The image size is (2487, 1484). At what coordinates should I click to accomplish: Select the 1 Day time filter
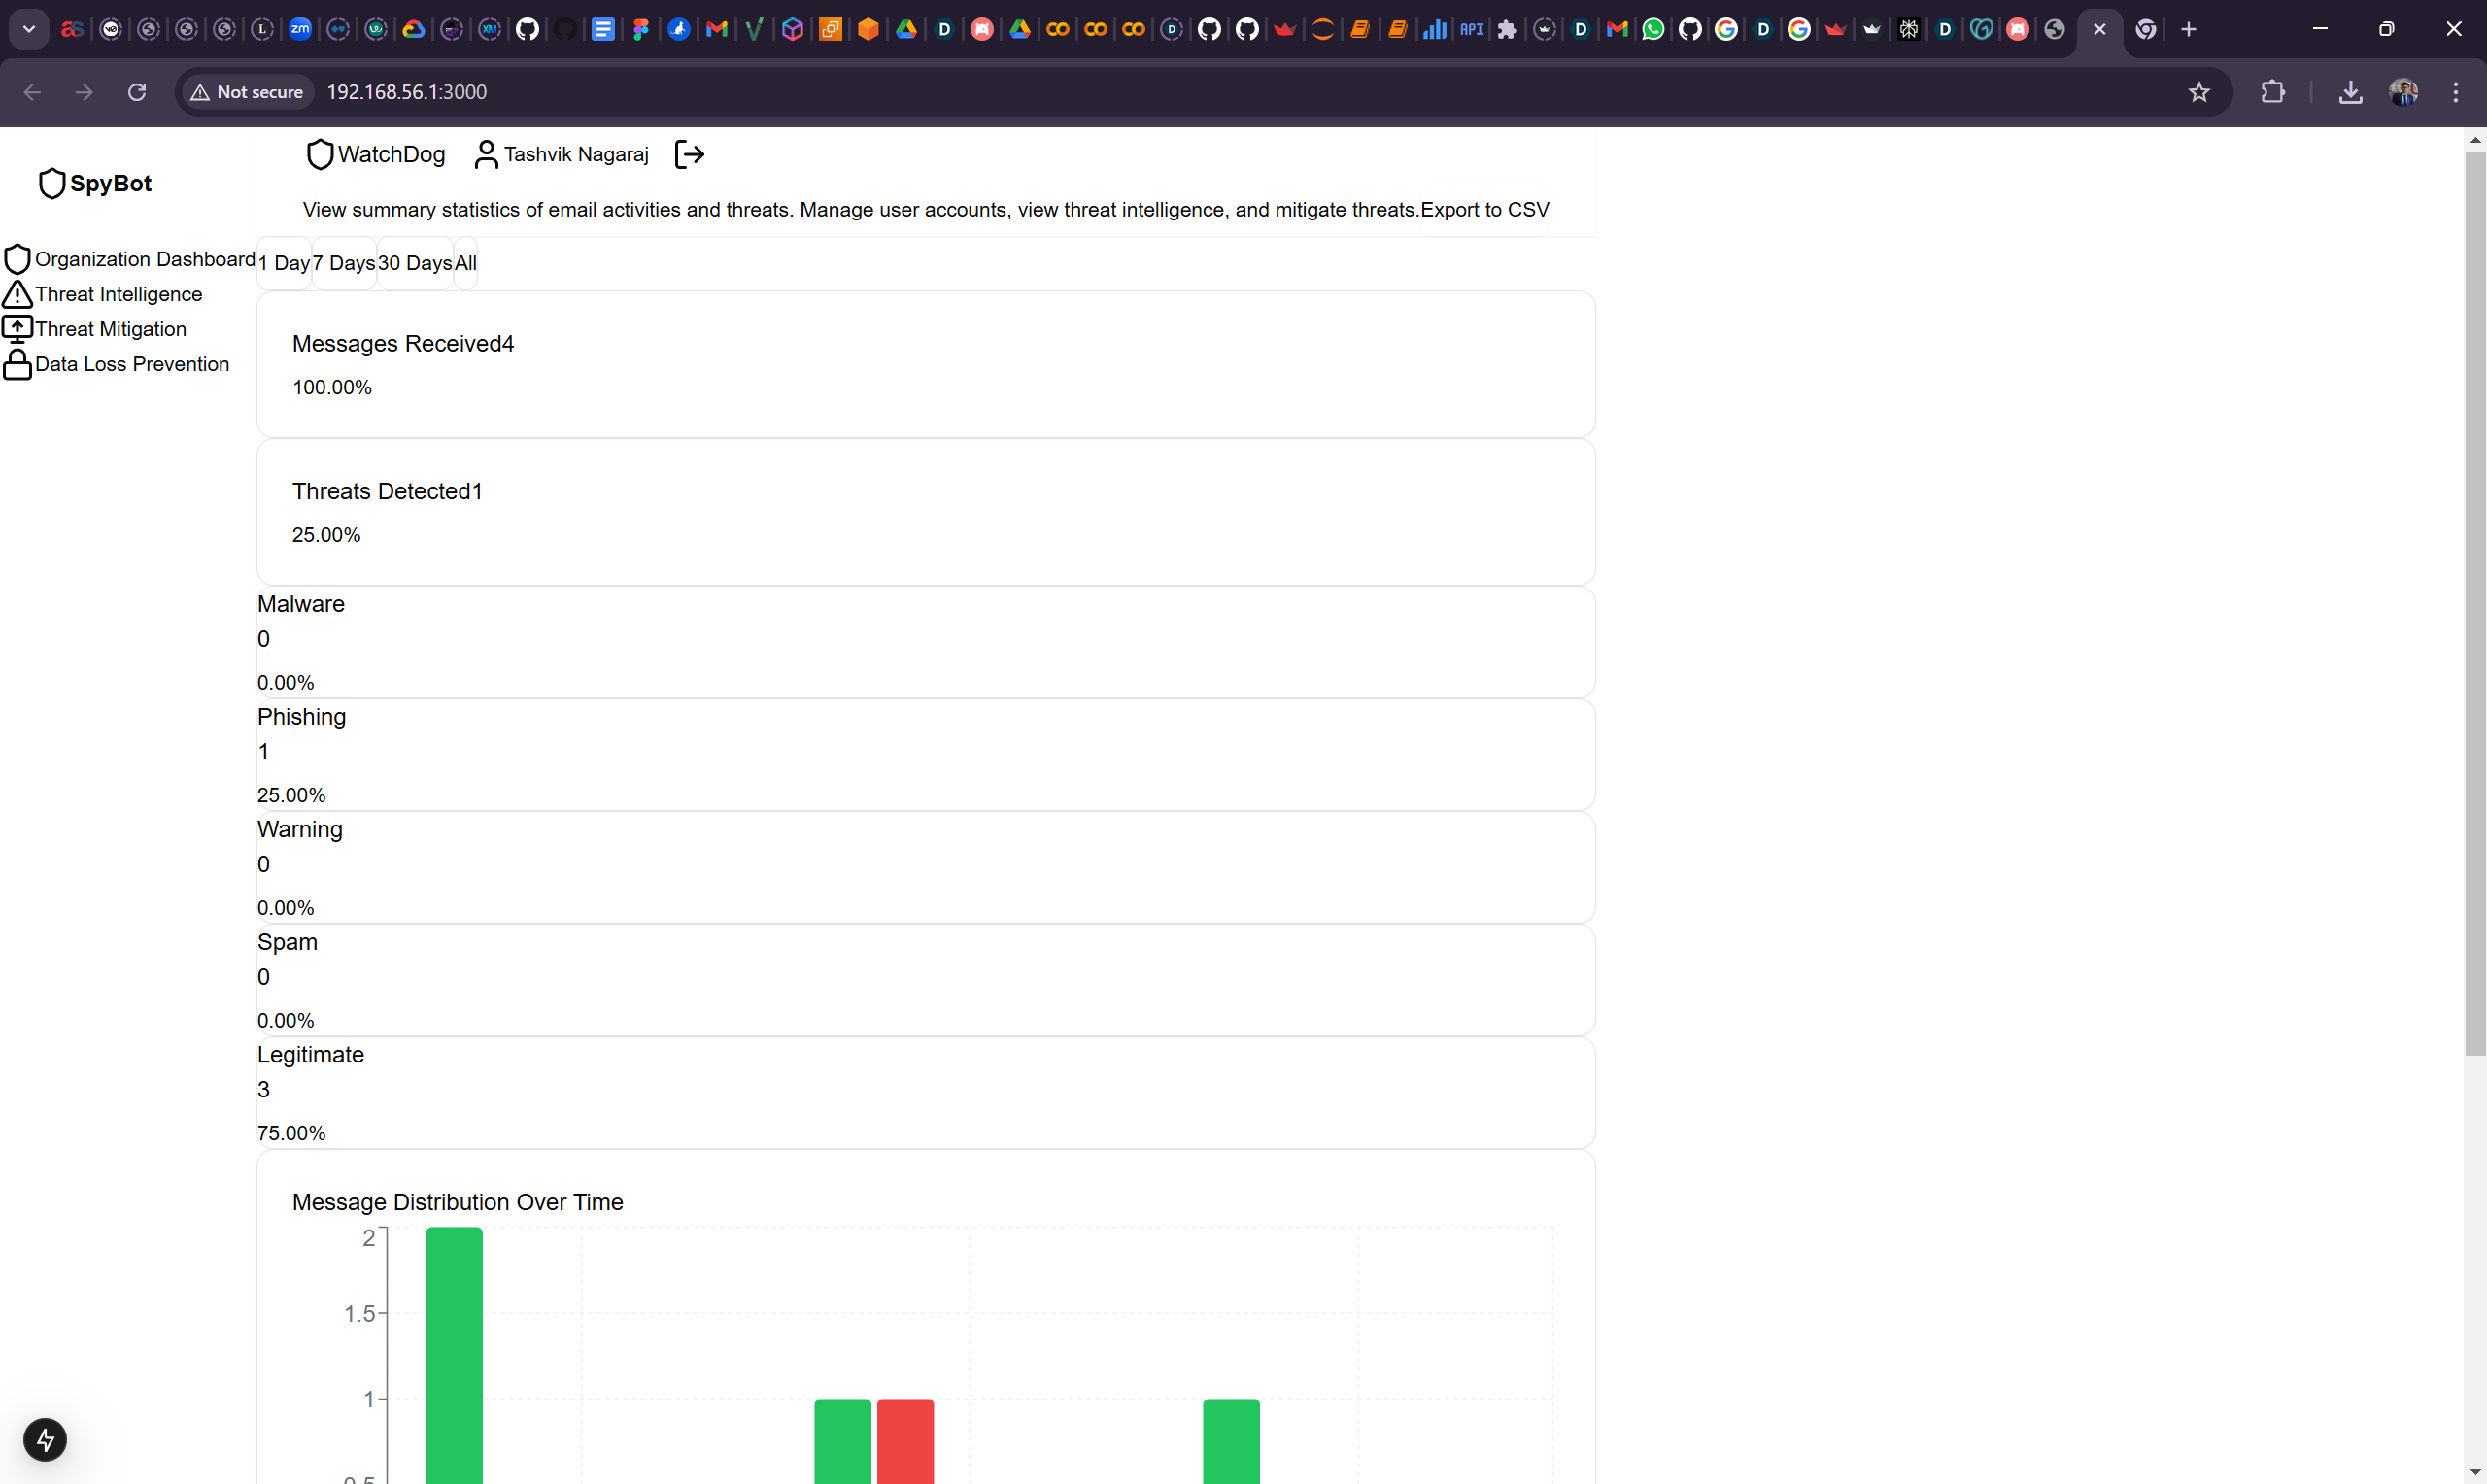[284, 263]
